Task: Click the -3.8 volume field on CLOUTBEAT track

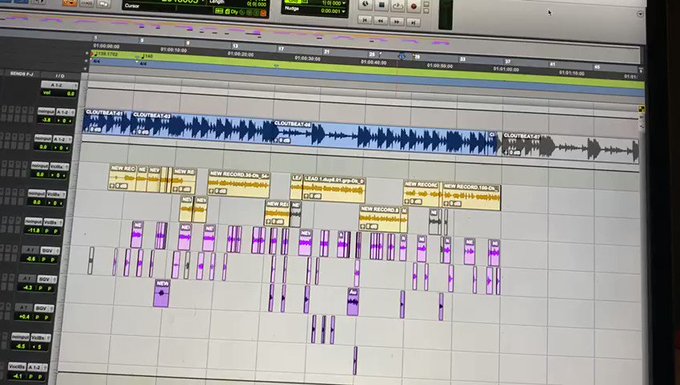Action: [x=47, y=120]
